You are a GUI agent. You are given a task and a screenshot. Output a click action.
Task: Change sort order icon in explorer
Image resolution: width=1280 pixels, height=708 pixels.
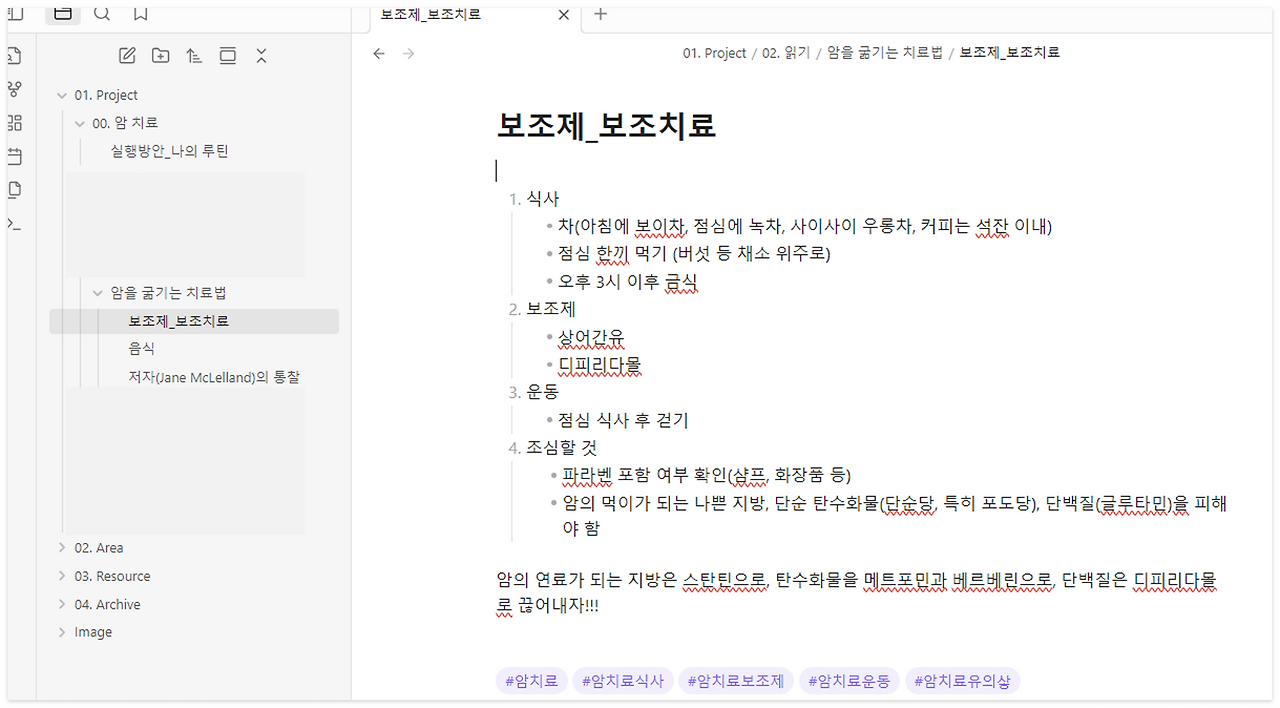pyautogui.click(x=194, y=56)
